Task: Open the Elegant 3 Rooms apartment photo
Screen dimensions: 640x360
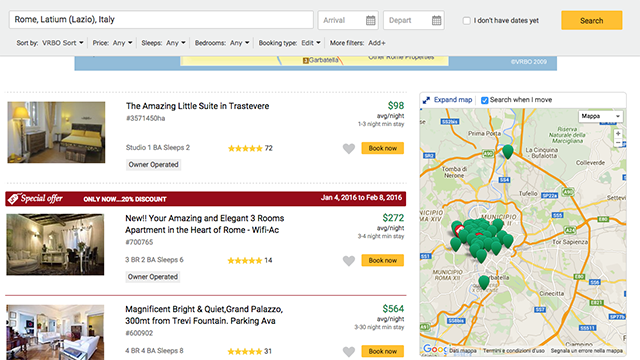Action: coord(55,244)
